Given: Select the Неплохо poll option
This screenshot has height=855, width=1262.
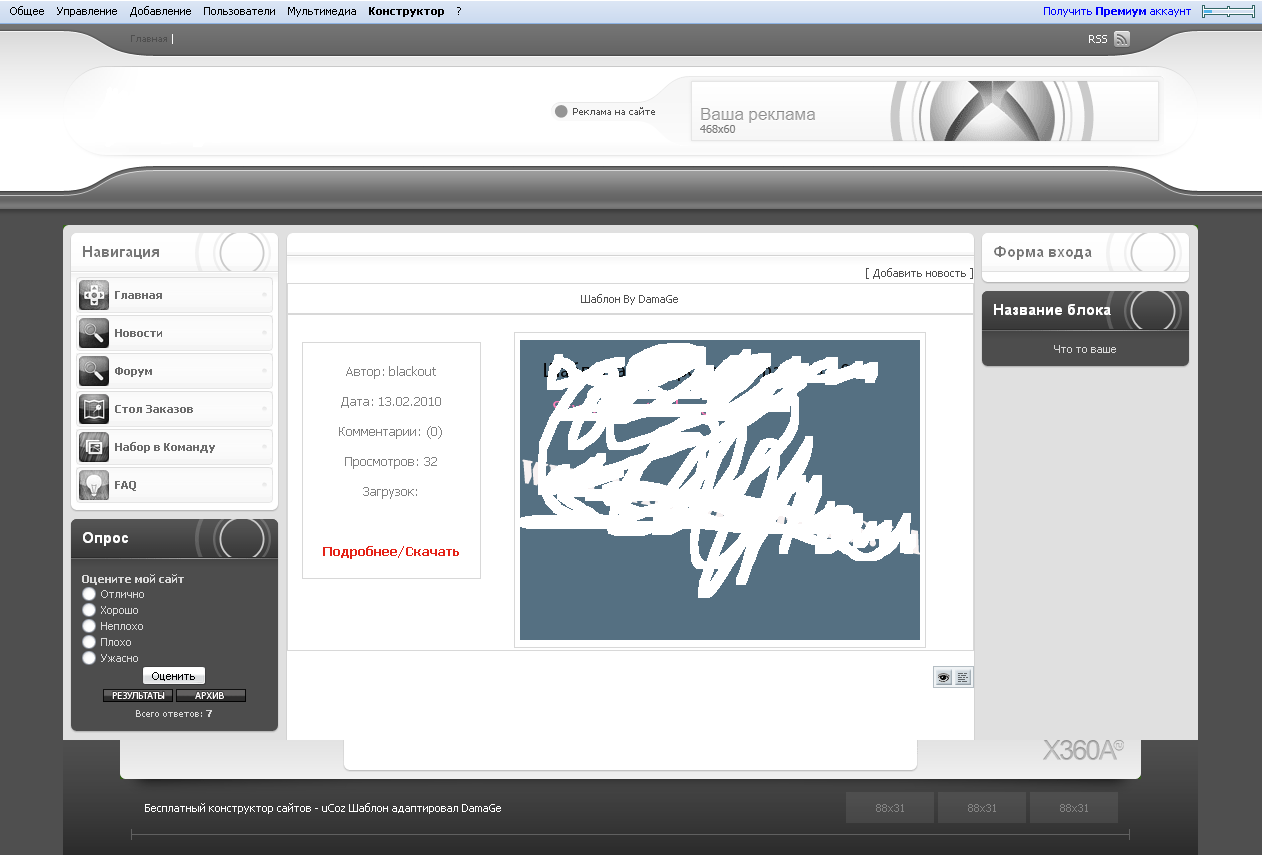Looking at the screenshot, I should click(x=89, y=626).
